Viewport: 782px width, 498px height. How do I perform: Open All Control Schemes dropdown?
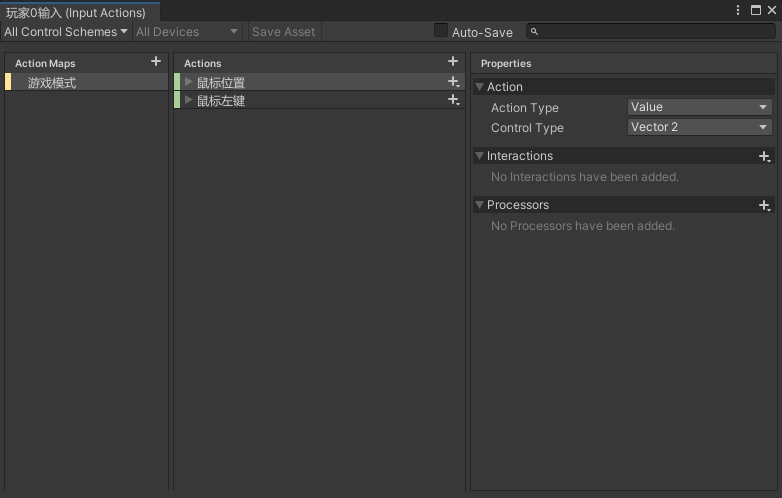pyautogui.click(x=66, y=32)
